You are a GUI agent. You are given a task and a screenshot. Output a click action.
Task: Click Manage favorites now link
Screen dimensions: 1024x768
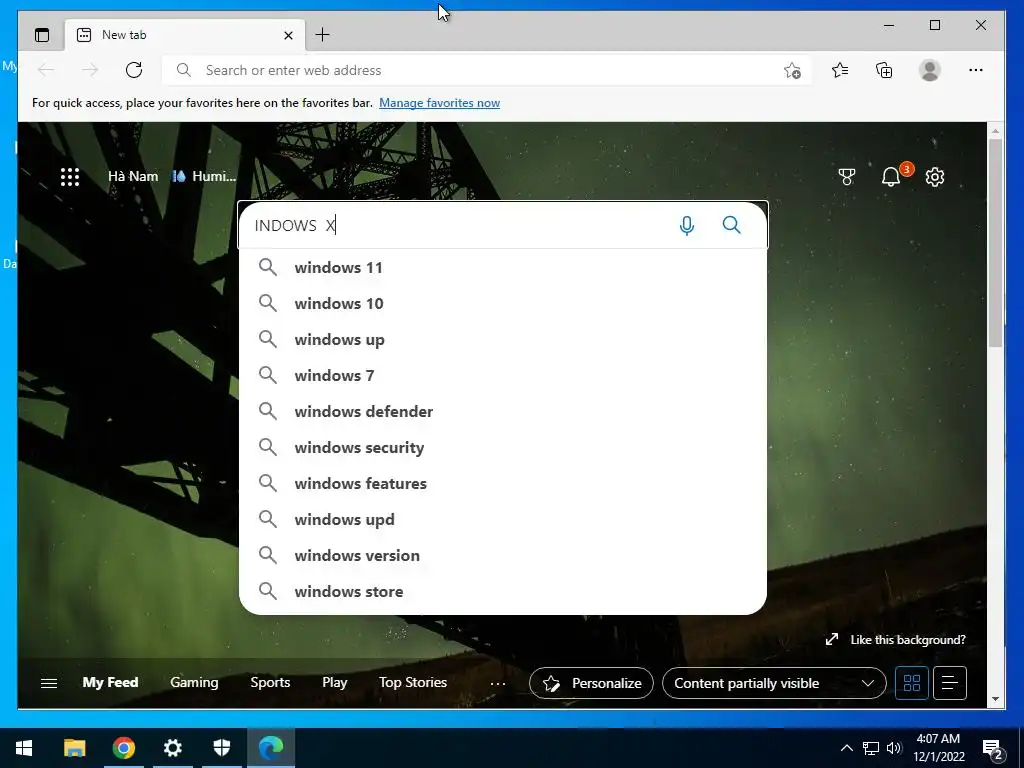pyautogui.click(x=440, y=103)
